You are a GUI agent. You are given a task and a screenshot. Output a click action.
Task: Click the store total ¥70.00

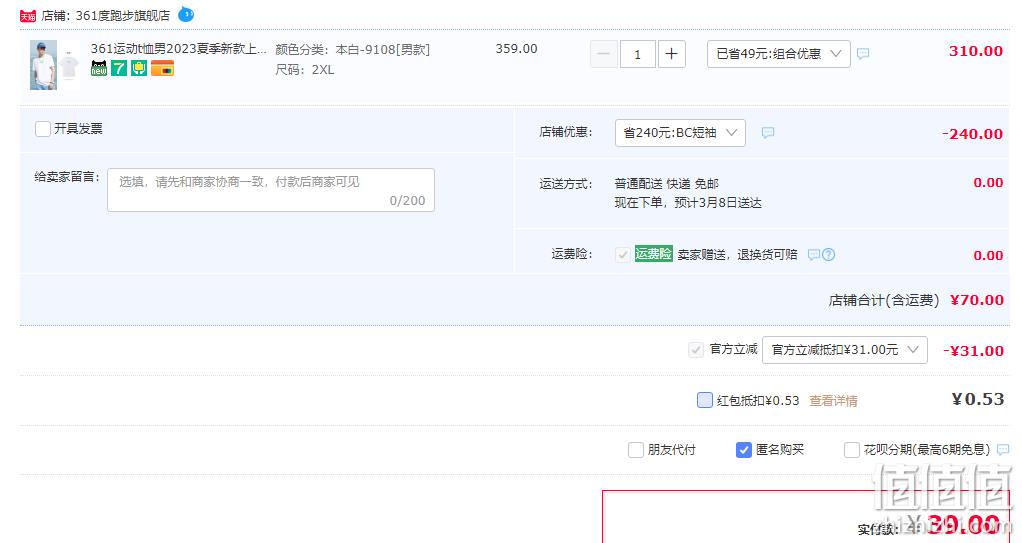(976, 300)
